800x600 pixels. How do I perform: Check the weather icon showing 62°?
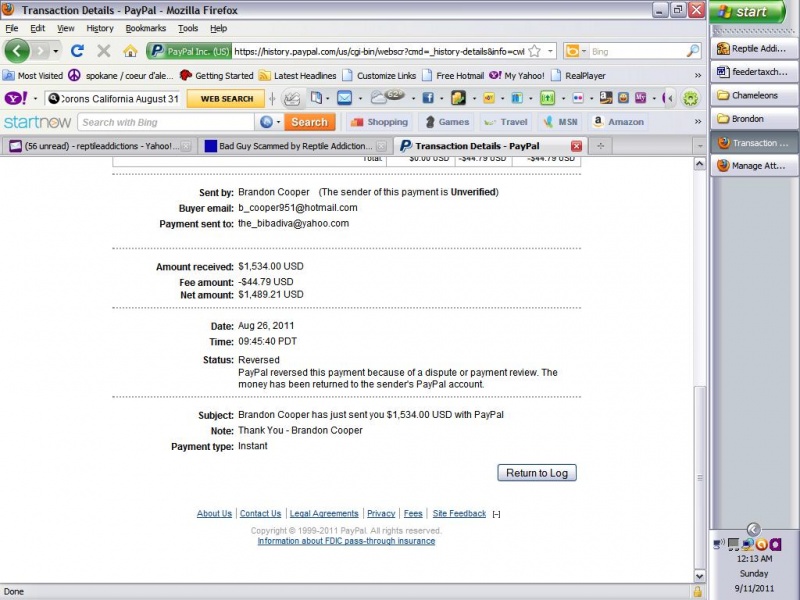tap(387, 96)
